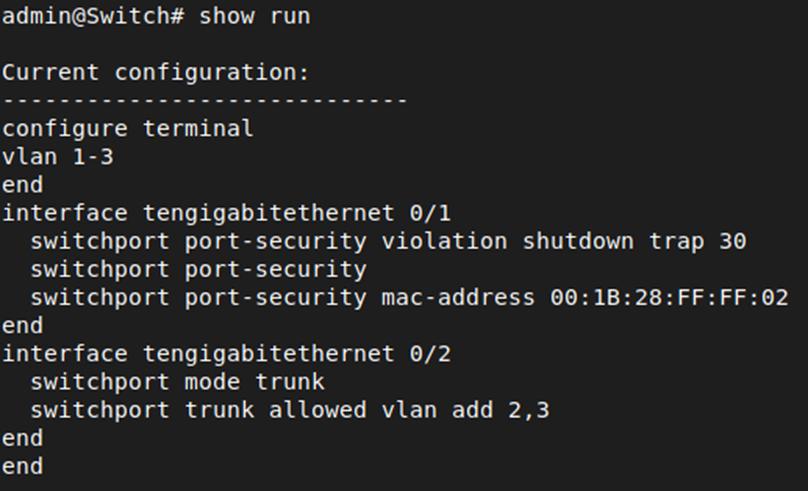The width and height of the screenshot is (808, 491).
Task: Click the word "violation" in port-security line
Action: pos(445,241)
